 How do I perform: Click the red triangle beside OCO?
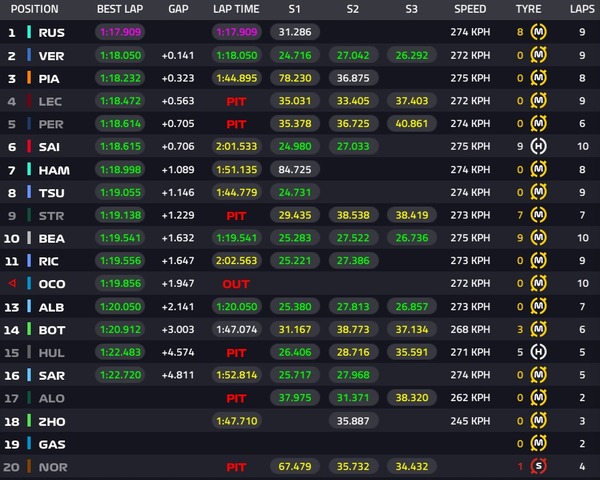tap(12, 283)
